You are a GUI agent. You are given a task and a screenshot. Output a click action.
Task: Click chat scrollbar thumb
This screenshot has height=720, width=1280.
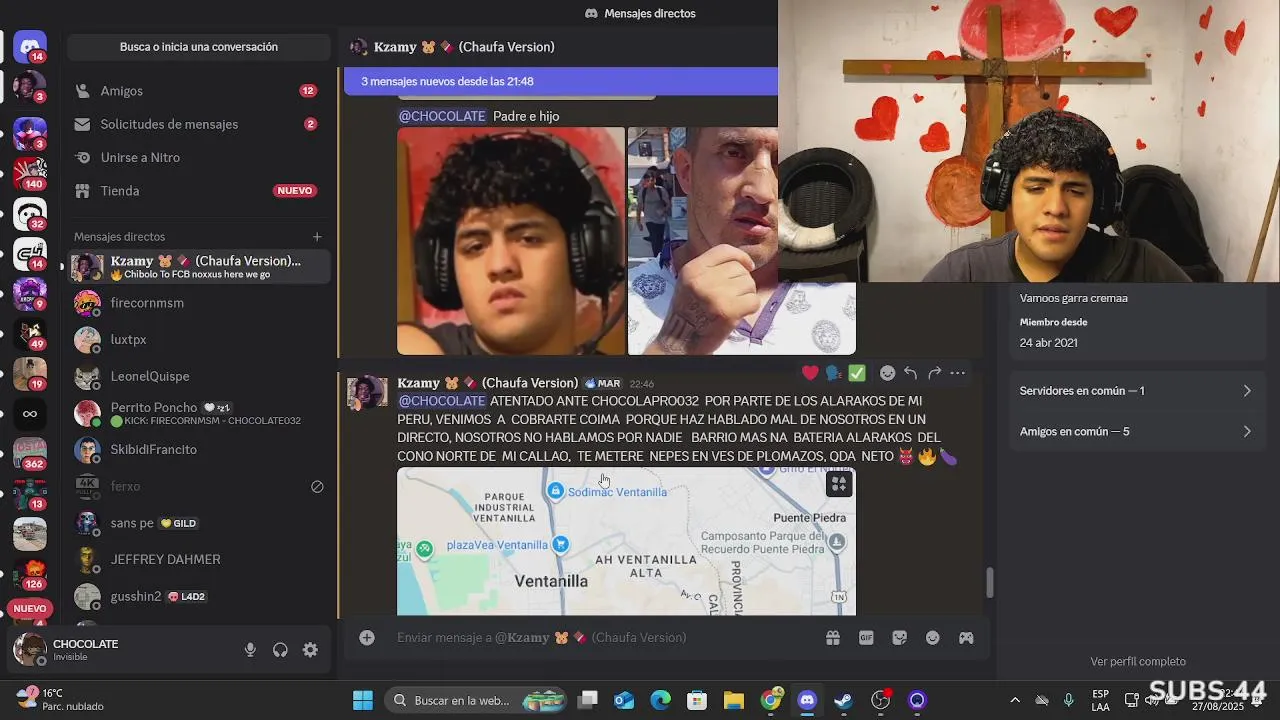[990, 583]
